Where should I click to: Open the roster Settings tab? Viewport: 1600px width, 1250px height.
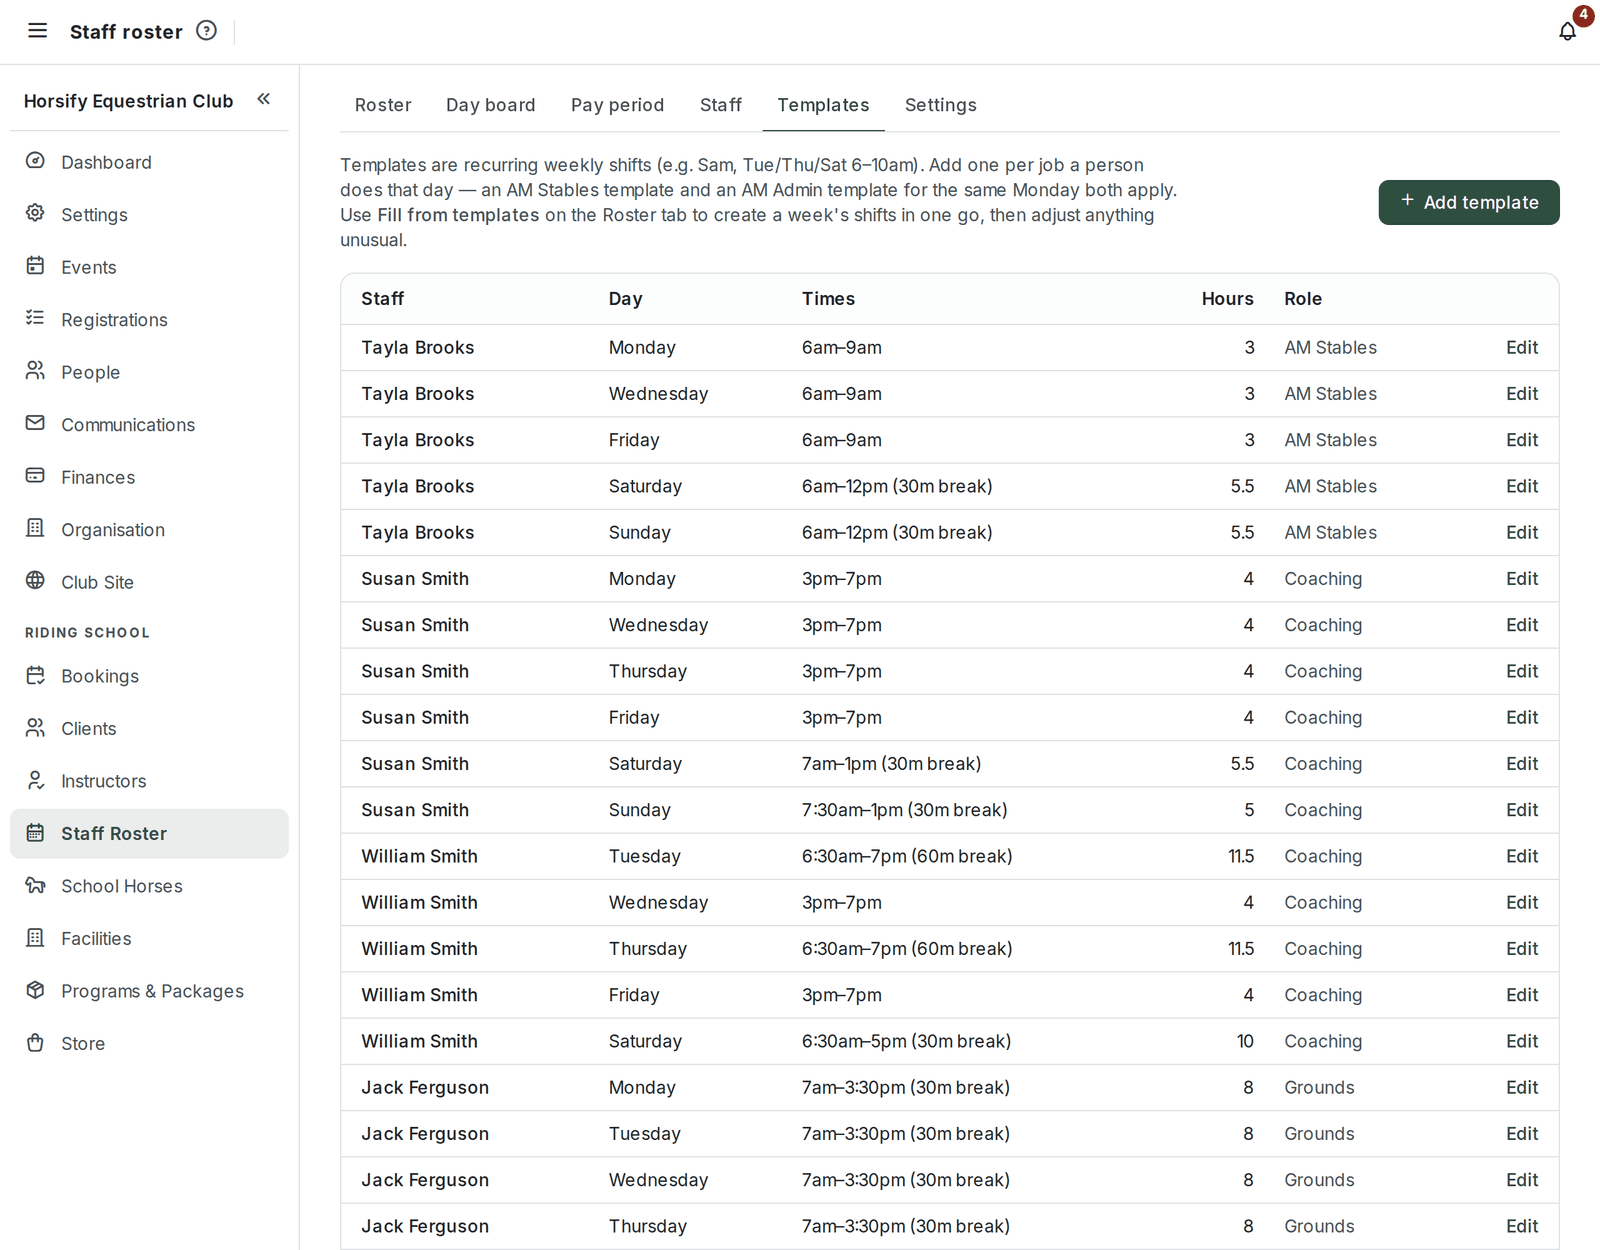[x=940, y=105]
